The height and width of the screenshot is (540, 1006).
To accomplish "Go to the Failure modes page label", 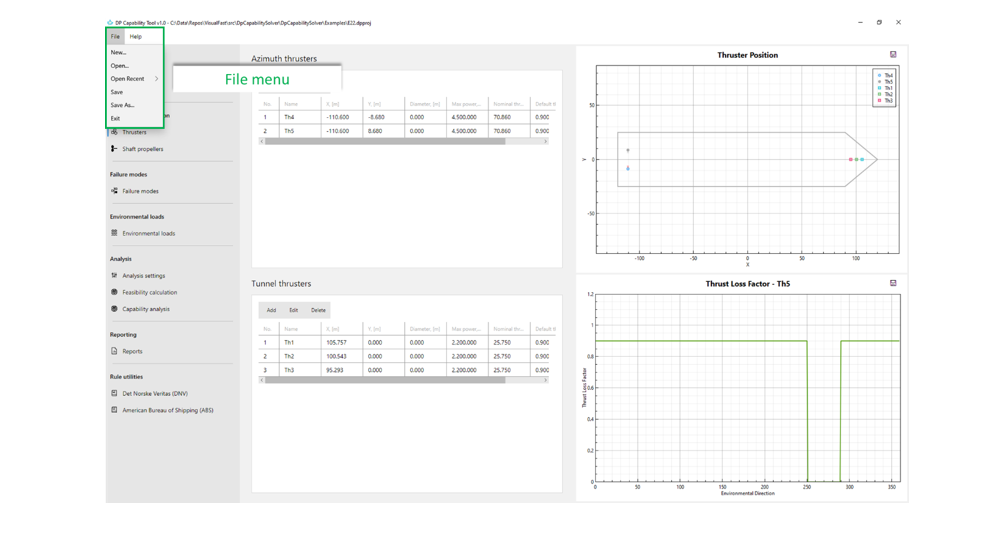I will (141, 191).
